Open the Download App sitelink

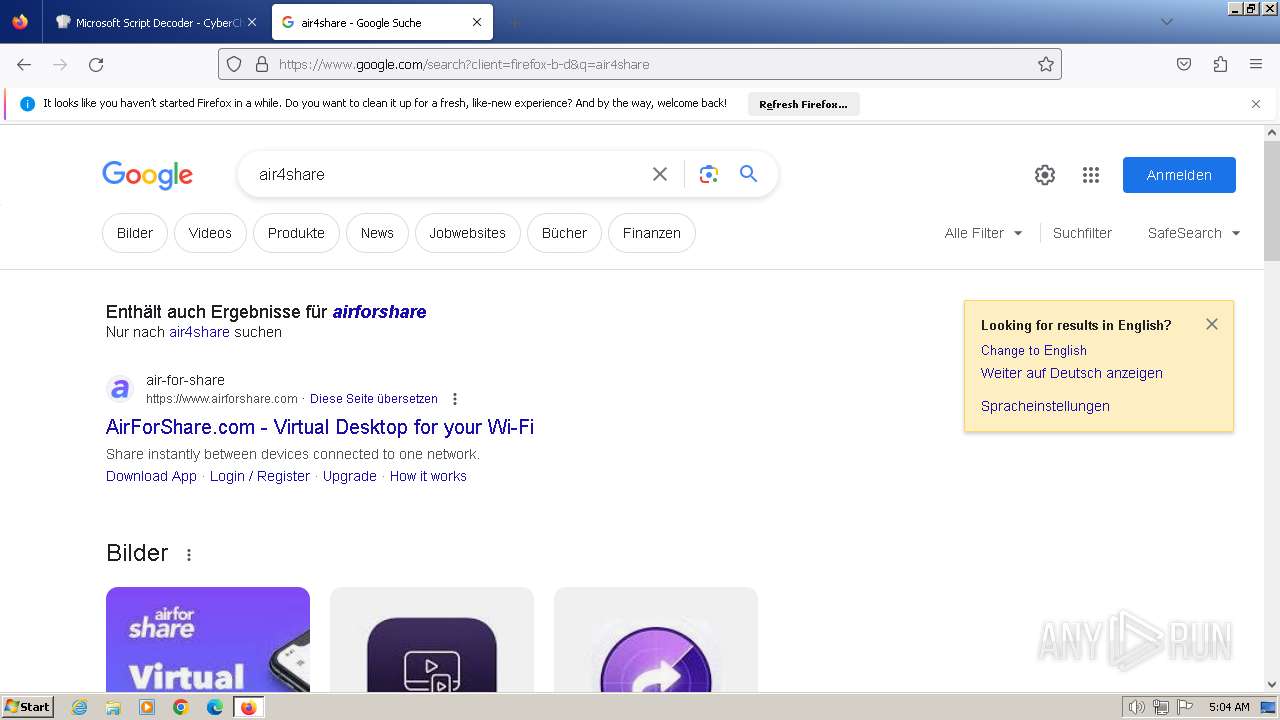(x=151, y=476)
